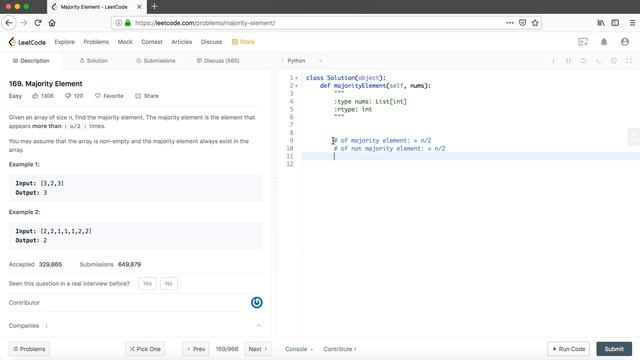Screen dimensions: 640x360
Task: Open the Explore nav item
Action: (64, 42)
